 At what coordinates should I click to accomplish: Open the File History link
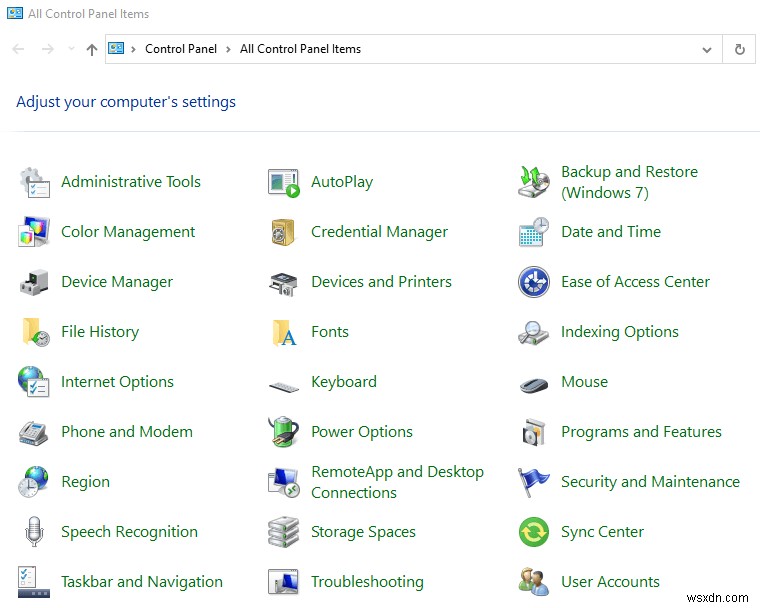coord(100,332)
